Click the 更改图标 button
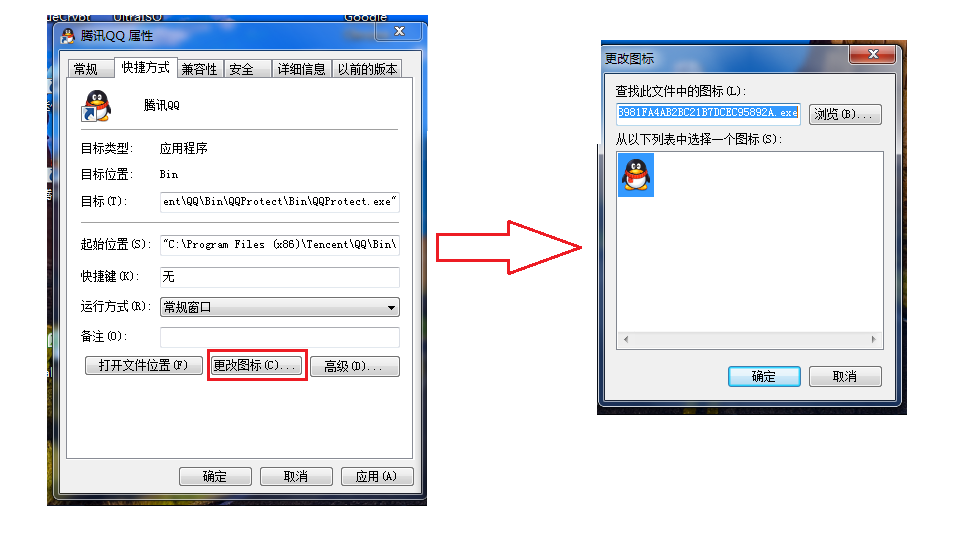 (x=257, y=366)
